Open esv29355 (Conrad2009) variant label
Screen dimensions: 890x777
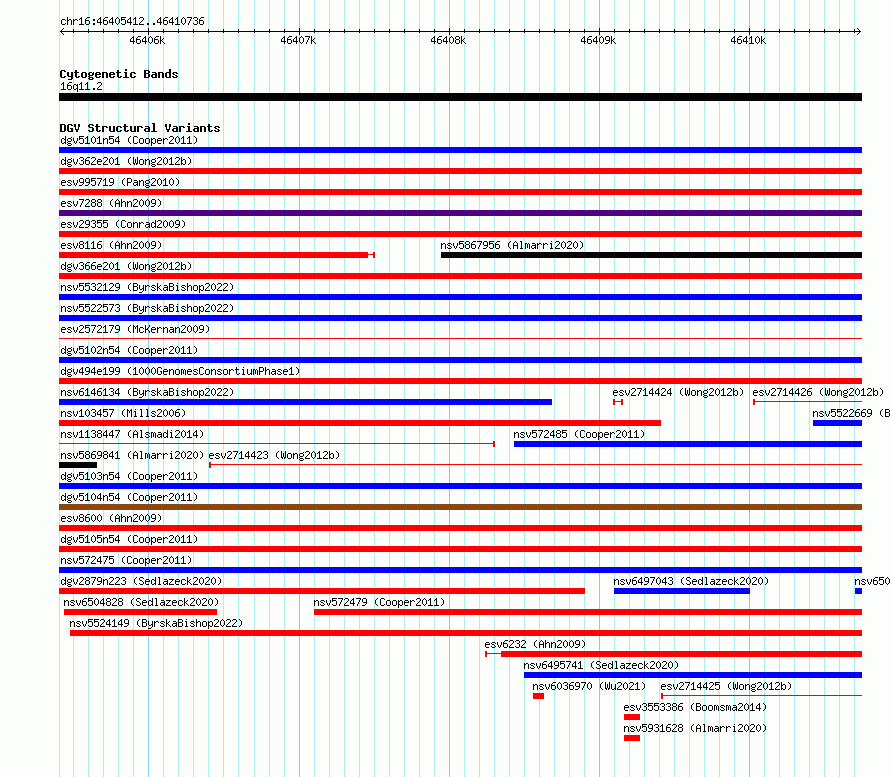click(123, 224)
